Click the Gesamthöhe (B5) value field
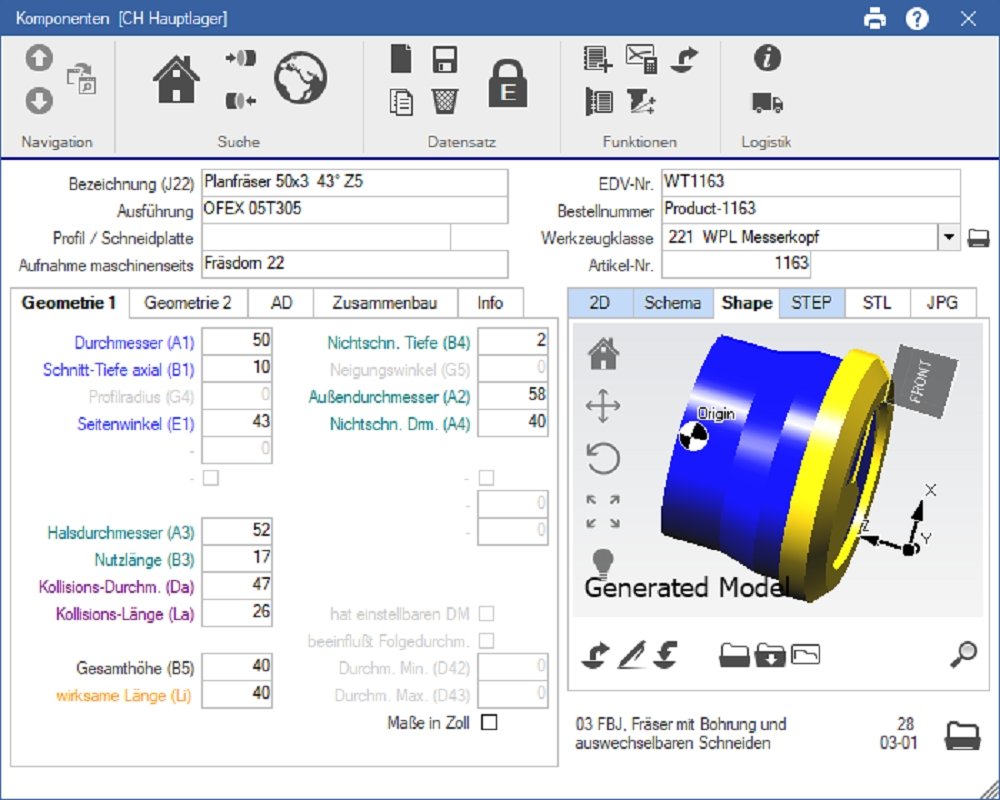Image resolution: width=1000 pixels, height=800 pixels. click(x=237, y=667)
